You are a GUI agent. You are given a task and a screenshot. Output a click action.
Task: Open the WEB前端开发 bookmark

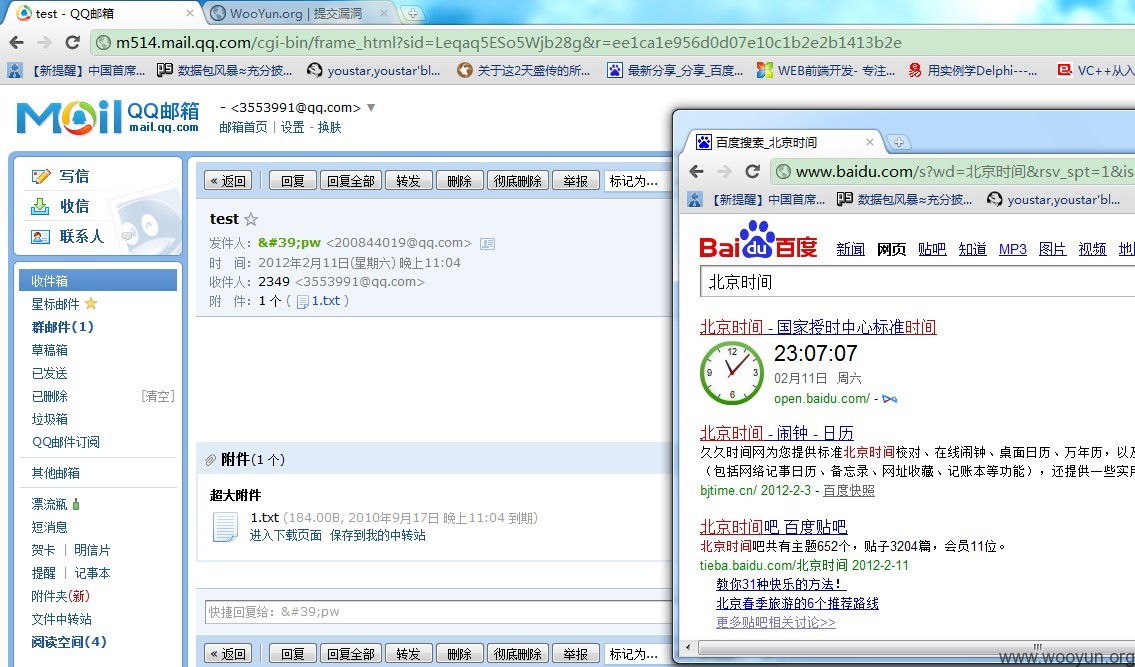[826, 70]
